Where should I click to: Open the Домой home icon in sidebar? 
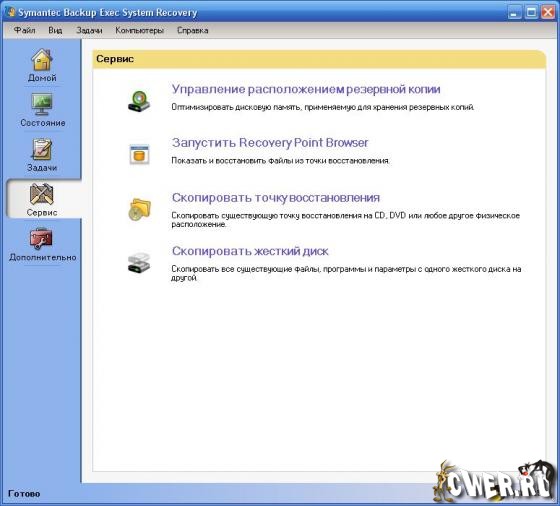42,59
